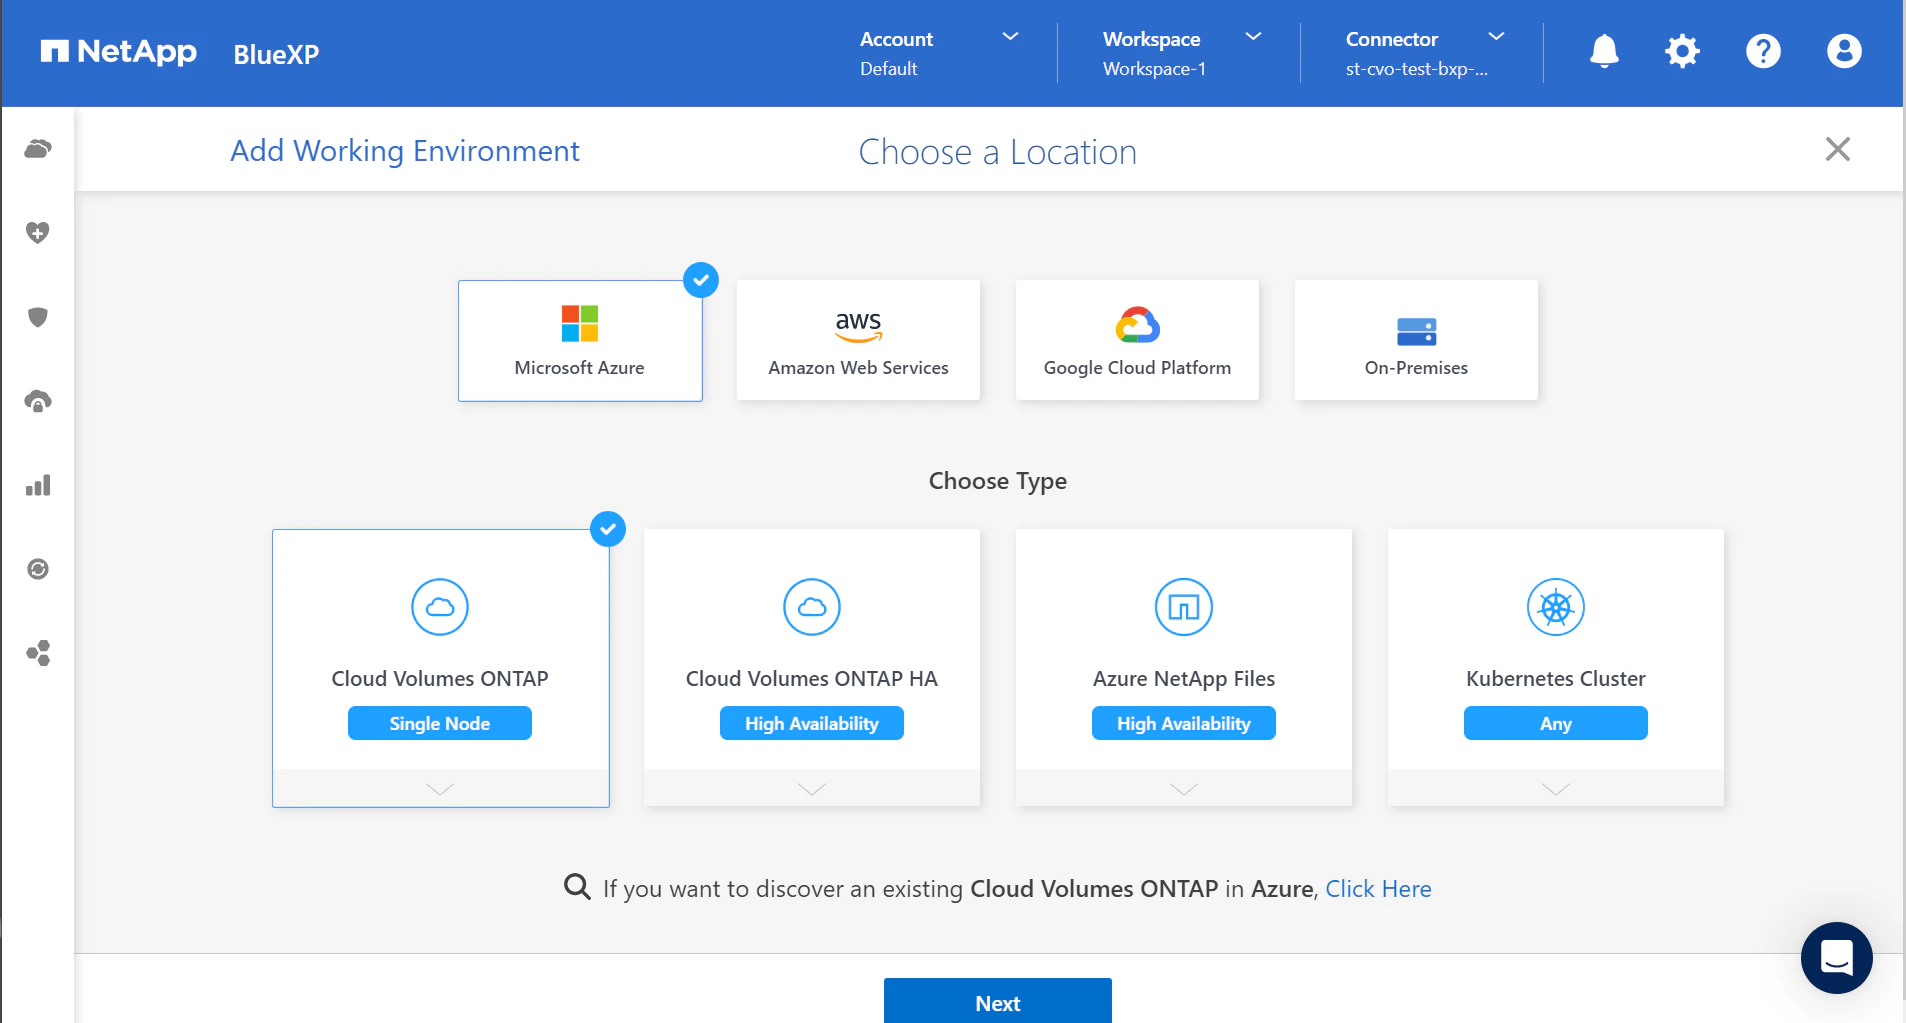The height and width of the screenshot is (1023, 1906).
Task: Click the Choose a Location heading
Action: (998, 152)
